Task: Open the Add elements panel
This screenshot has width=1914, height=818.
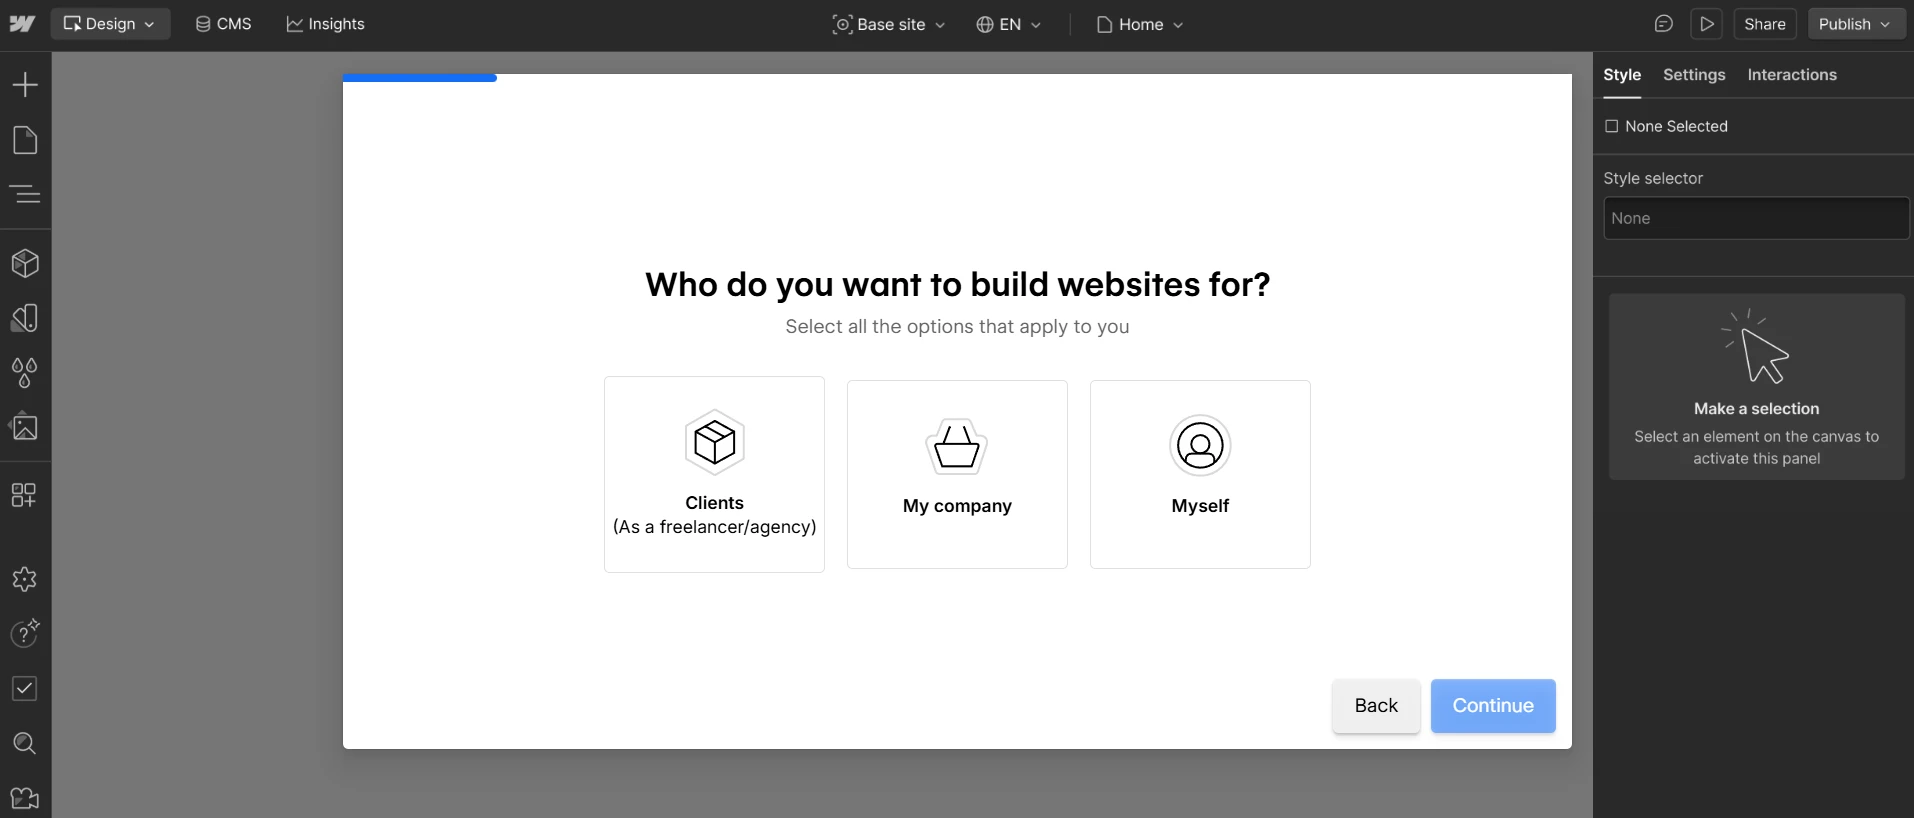Action: (25, 84)
